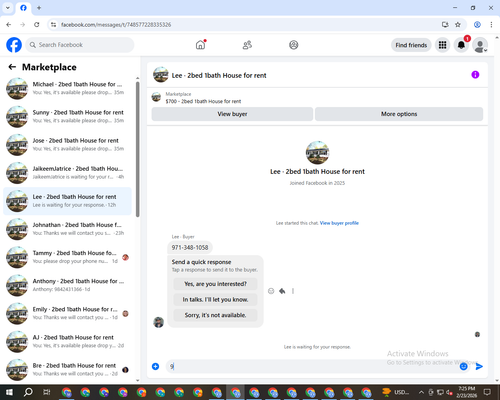The height and width of the screenshot is (400, 500).
Task: View site information icon in address bar
Action: click(53, 25)
